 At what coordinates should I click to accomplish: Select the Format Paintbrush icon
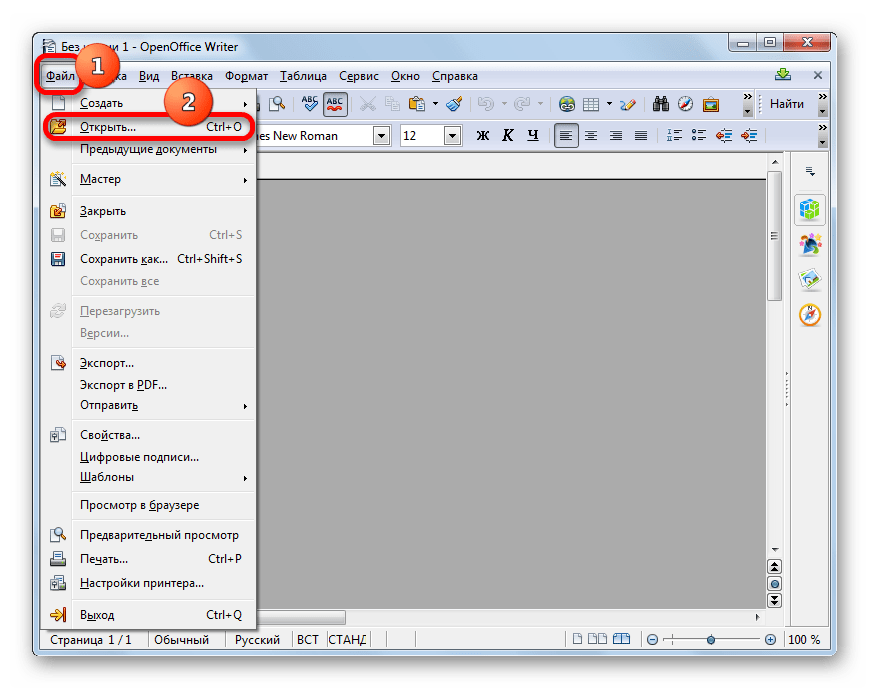pyautogui.click(x=454, y=104)
